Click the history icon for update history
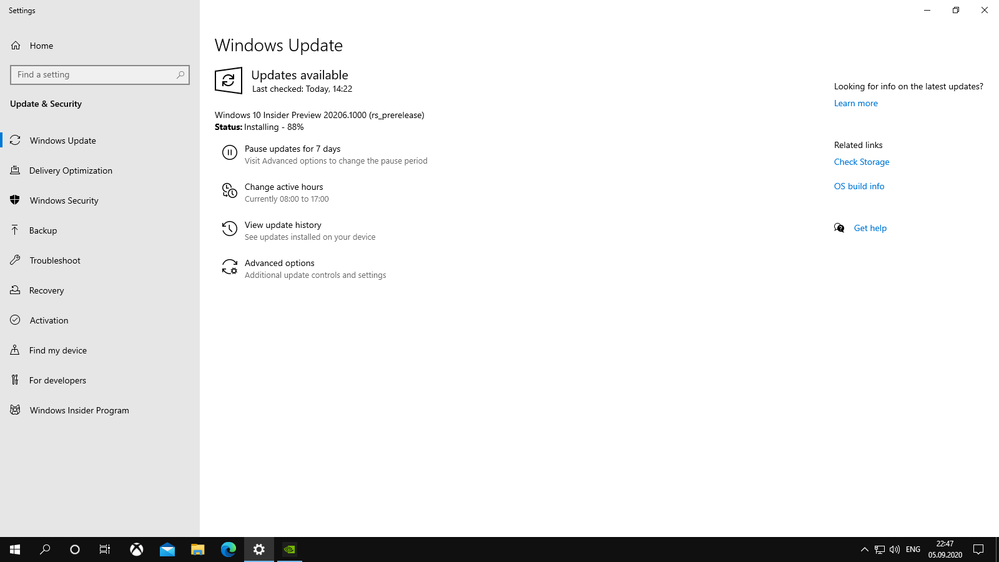 coord(229,229)
